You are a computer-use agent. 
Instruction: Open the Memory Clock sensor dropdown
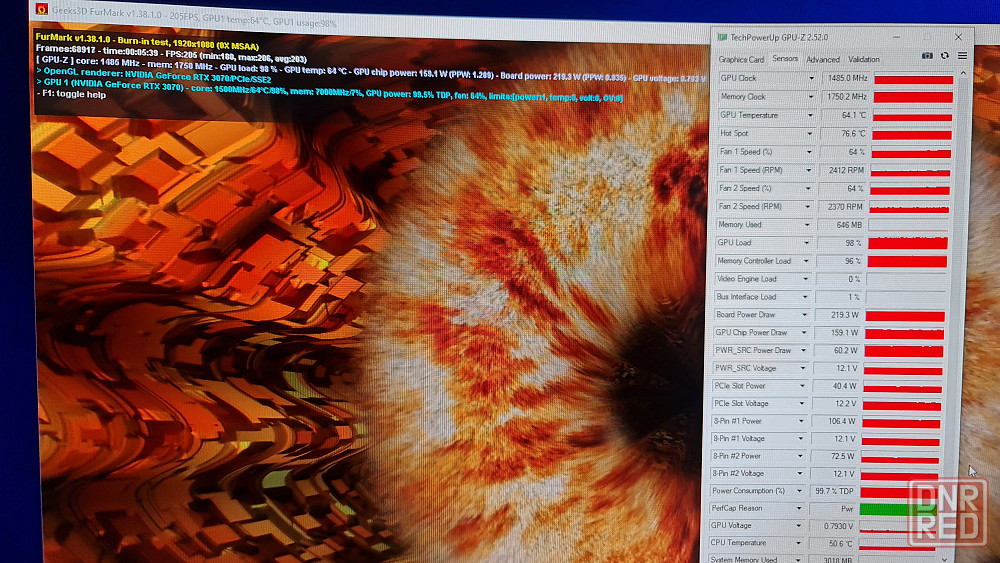[x=811, y=97]
